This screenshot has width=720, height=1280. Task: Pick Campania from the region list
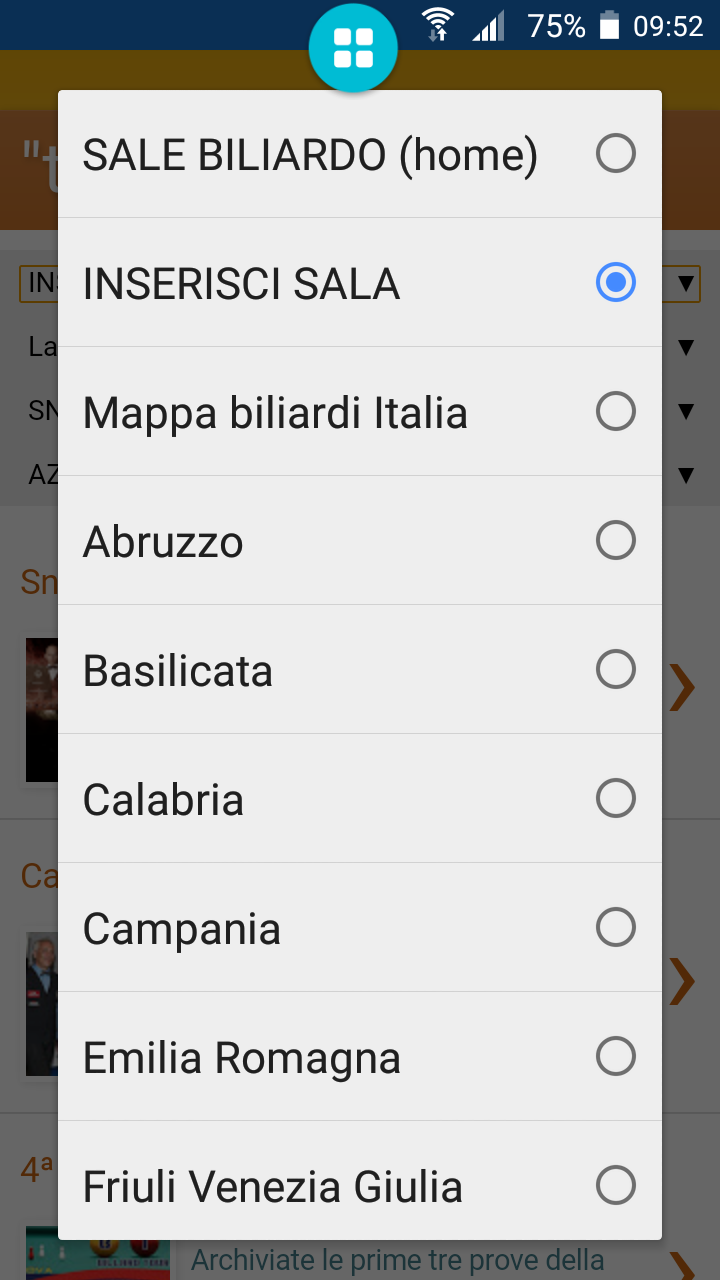click(360, 928)
